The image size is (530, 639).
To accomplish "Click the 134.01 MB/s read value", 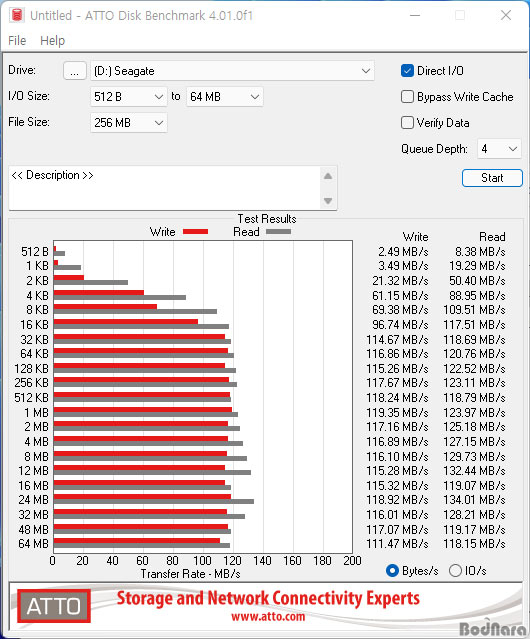I will (x=475, y=500).
